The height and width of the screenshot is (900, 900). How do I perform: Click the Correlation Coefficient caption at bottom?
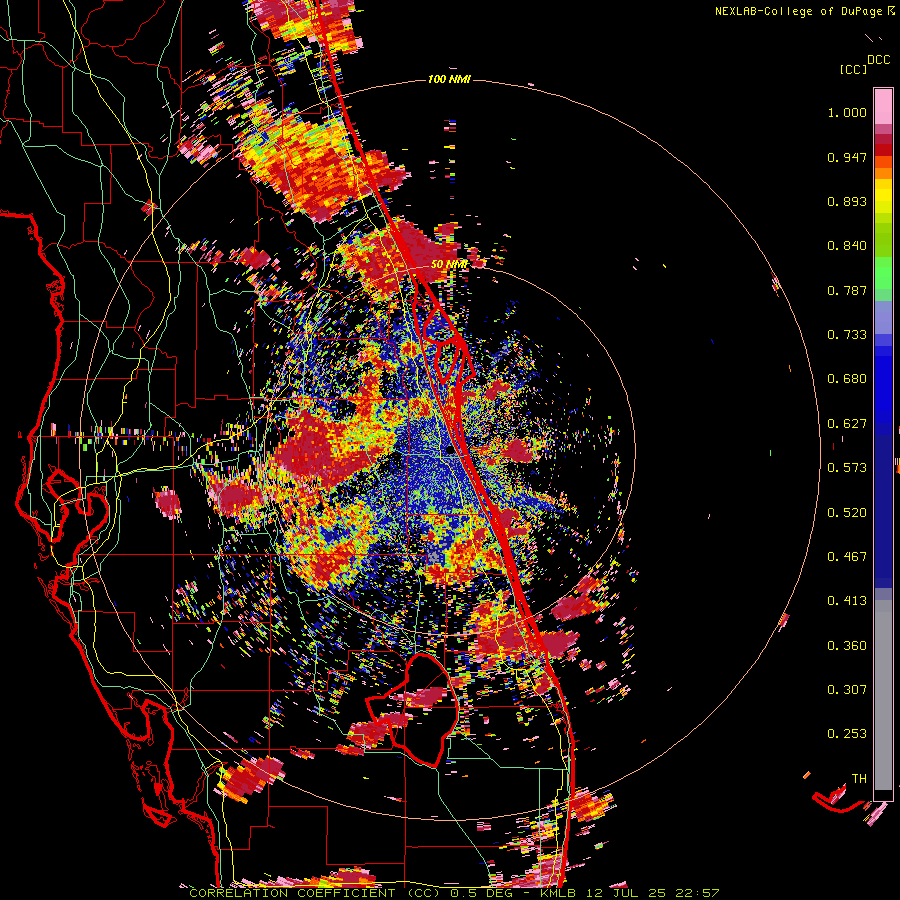point(454,893)
